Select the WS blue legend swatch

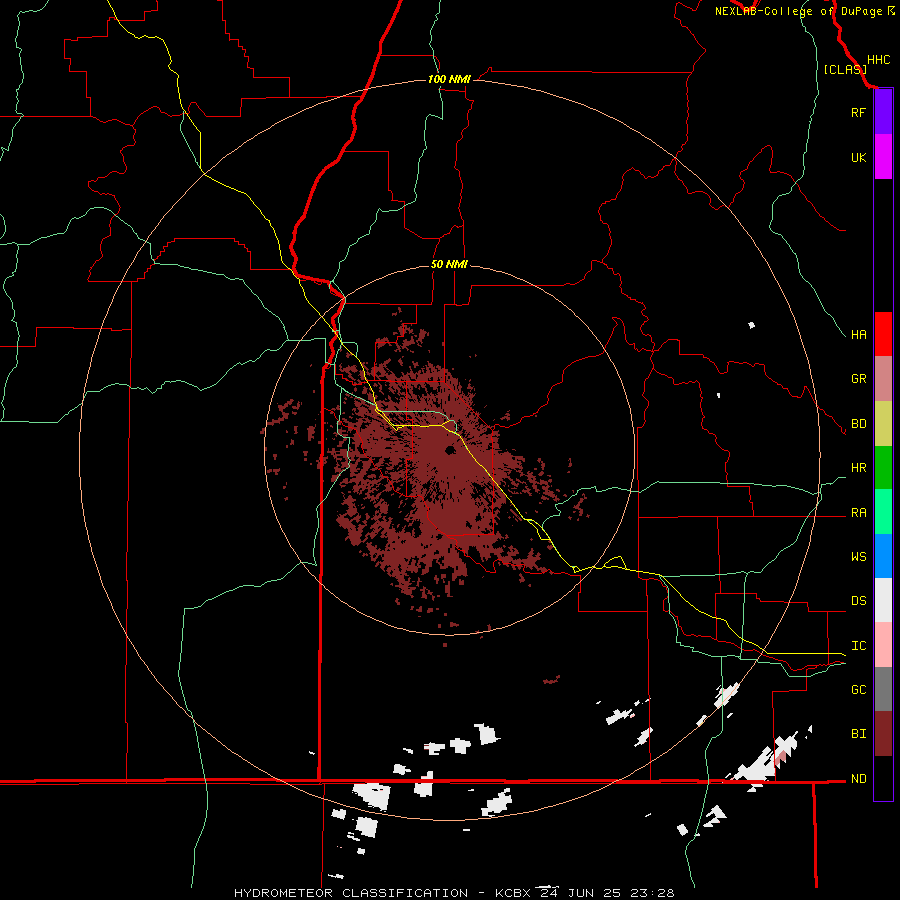[883, 556]
